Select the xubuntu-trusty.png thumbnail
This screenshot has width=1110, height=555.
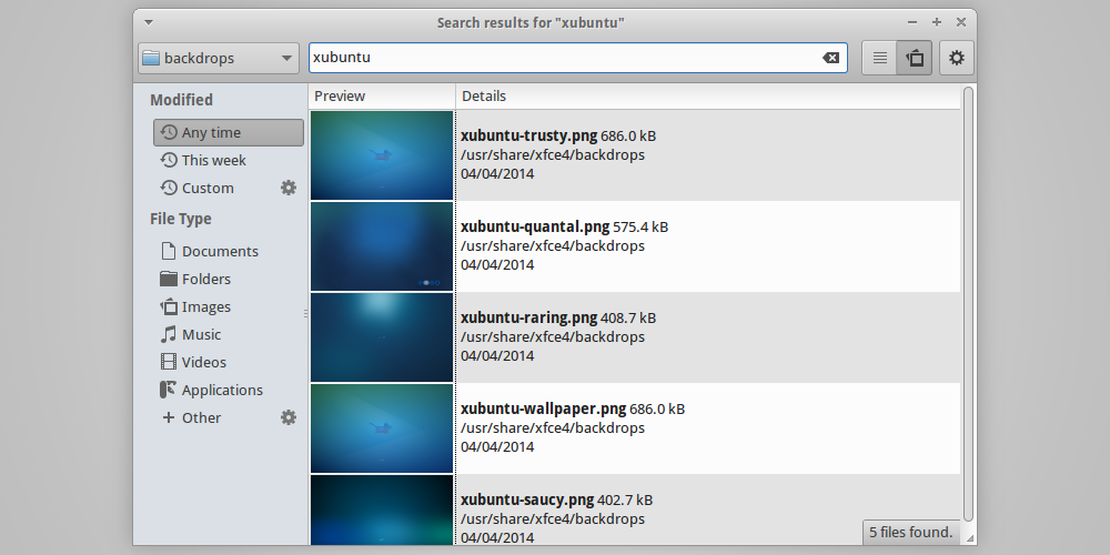[382, 155]
